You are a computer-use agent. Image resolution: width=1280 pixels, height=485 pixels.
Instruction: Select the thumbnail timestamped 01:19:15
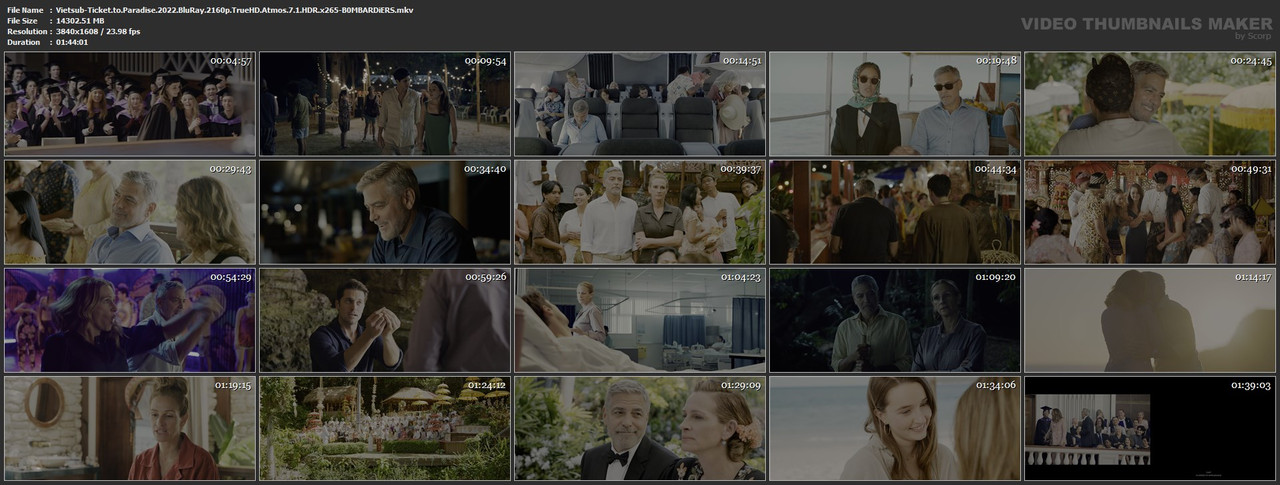[130, 428]
